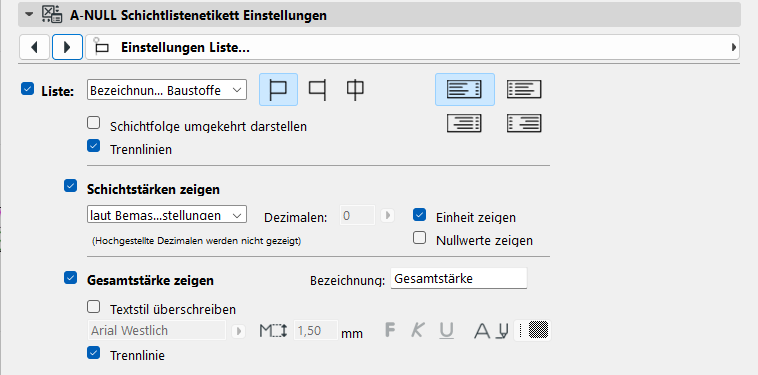Enable Schichtfolge umgekehrt darstellen

(93, 123)
